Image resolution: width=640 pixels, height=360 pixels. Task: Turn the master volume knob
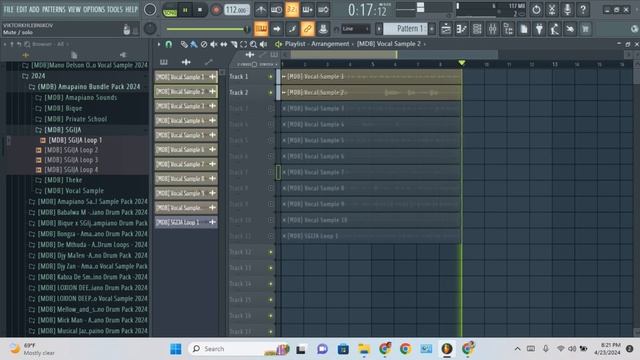point(150,10)
